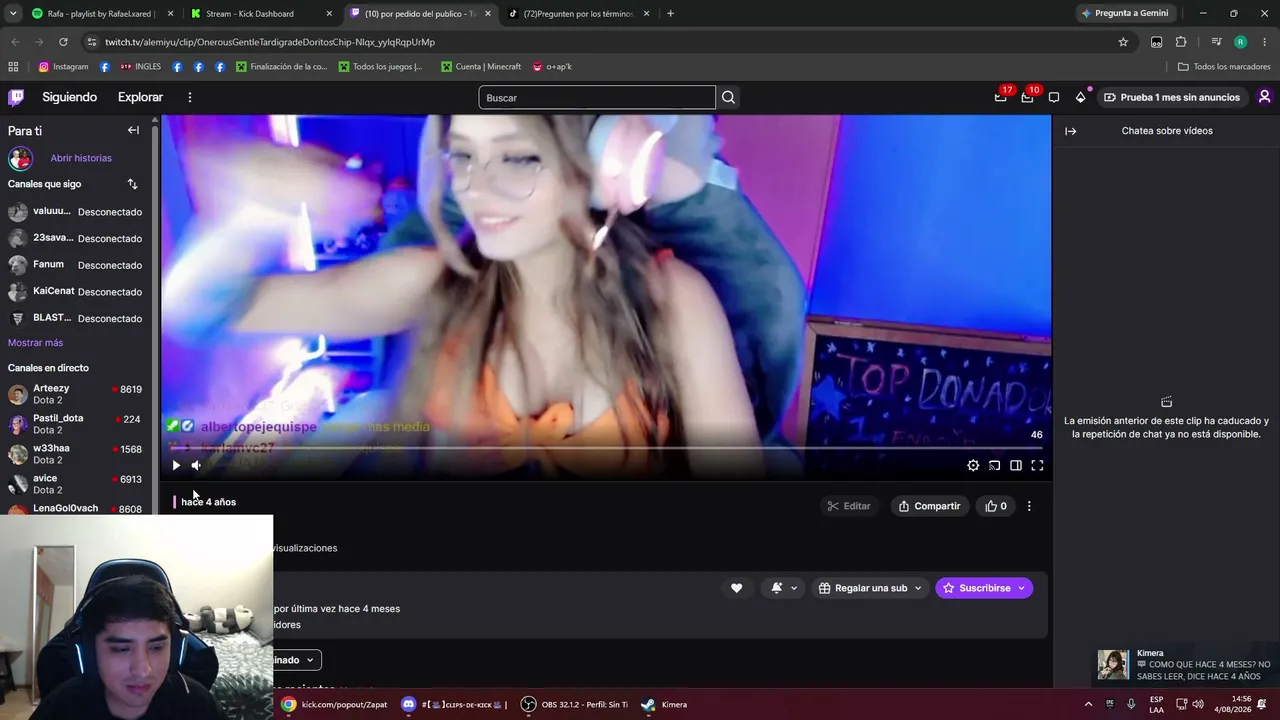This screenshot has height=720, width=1280.
Task: Focus the Buscar search field
Action: 597,97
